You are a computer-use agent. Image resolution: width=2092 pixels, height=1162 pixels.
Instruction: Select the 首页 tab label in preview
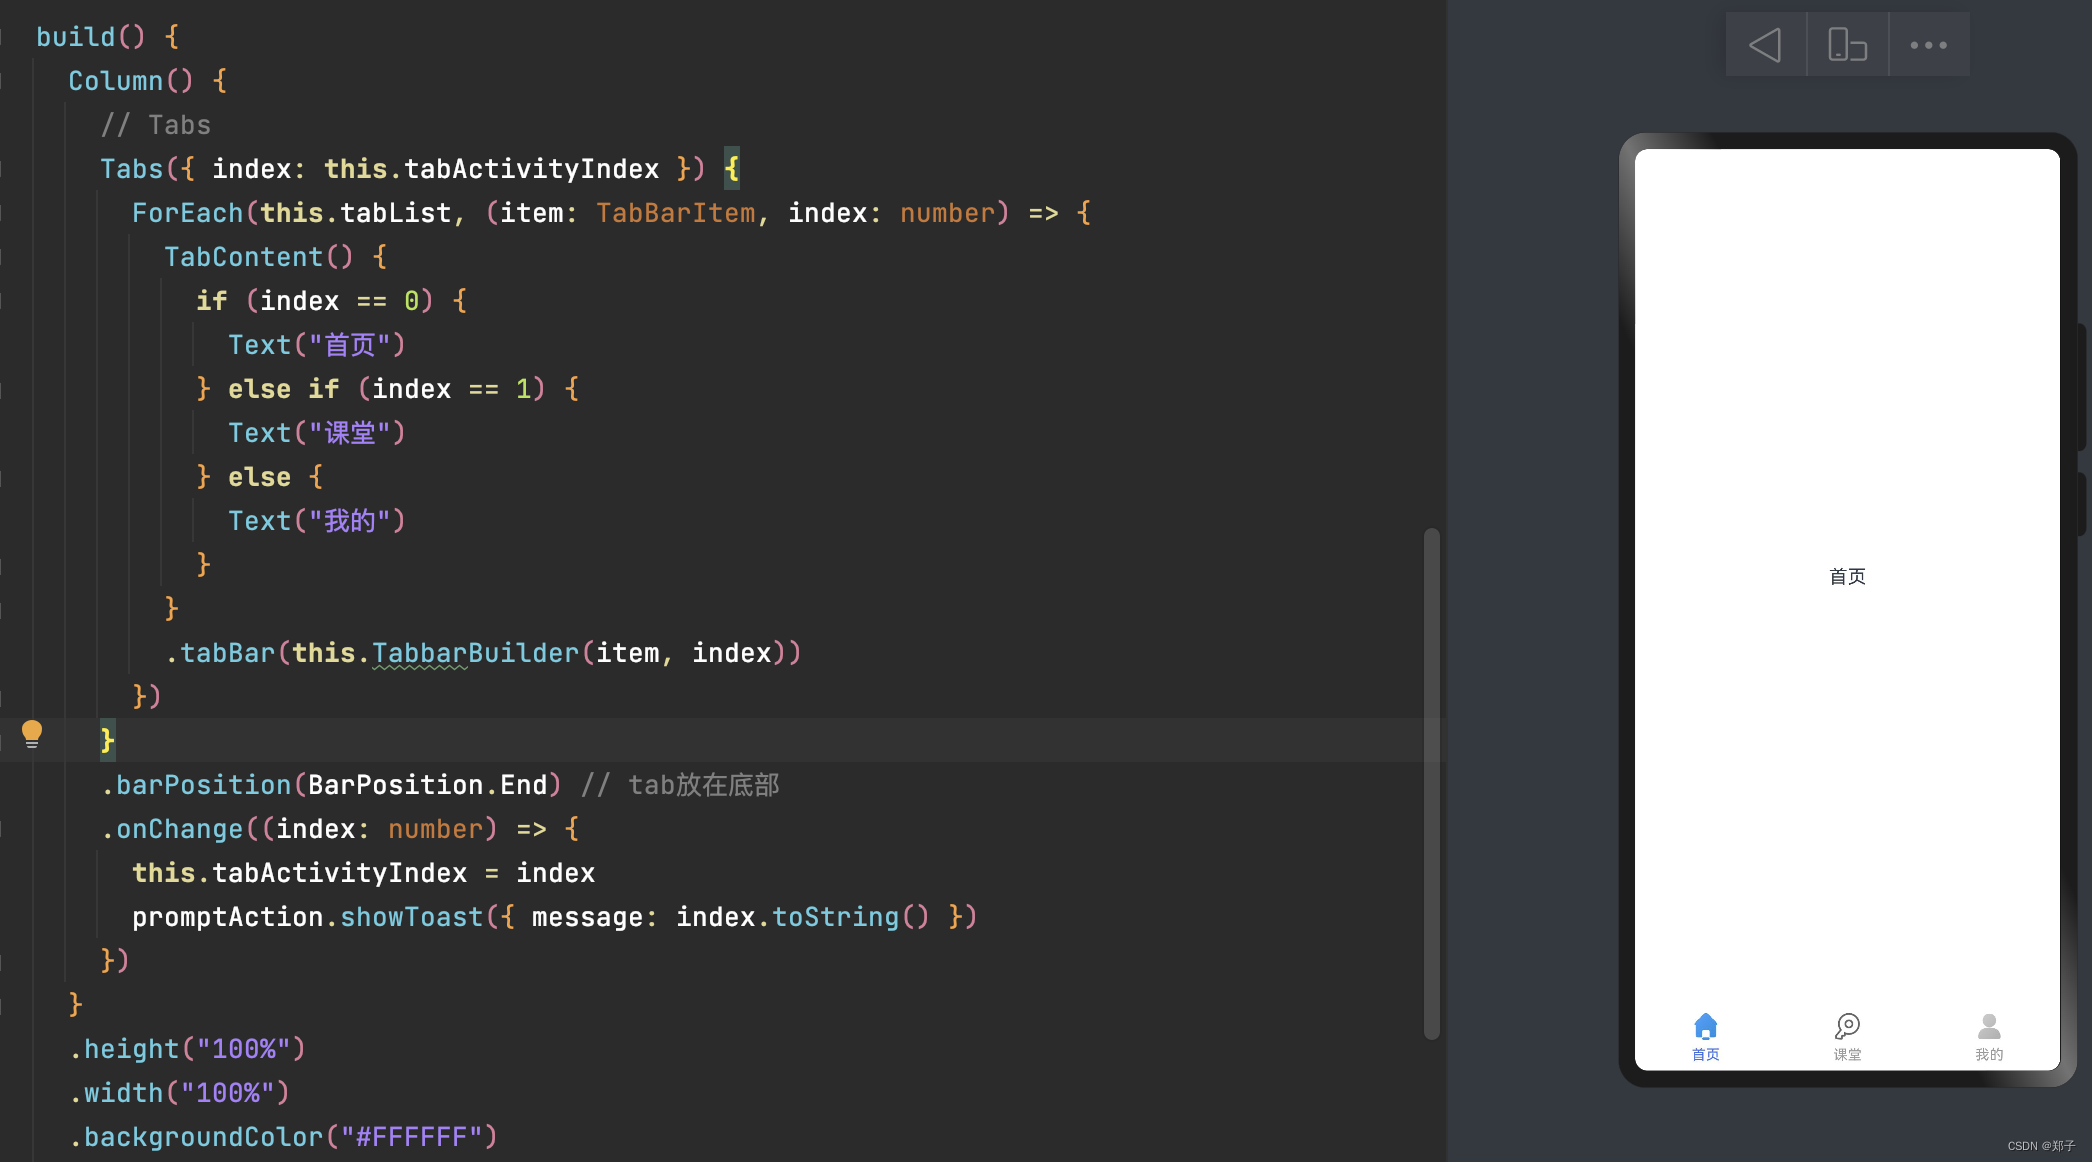point(1705,1055)
